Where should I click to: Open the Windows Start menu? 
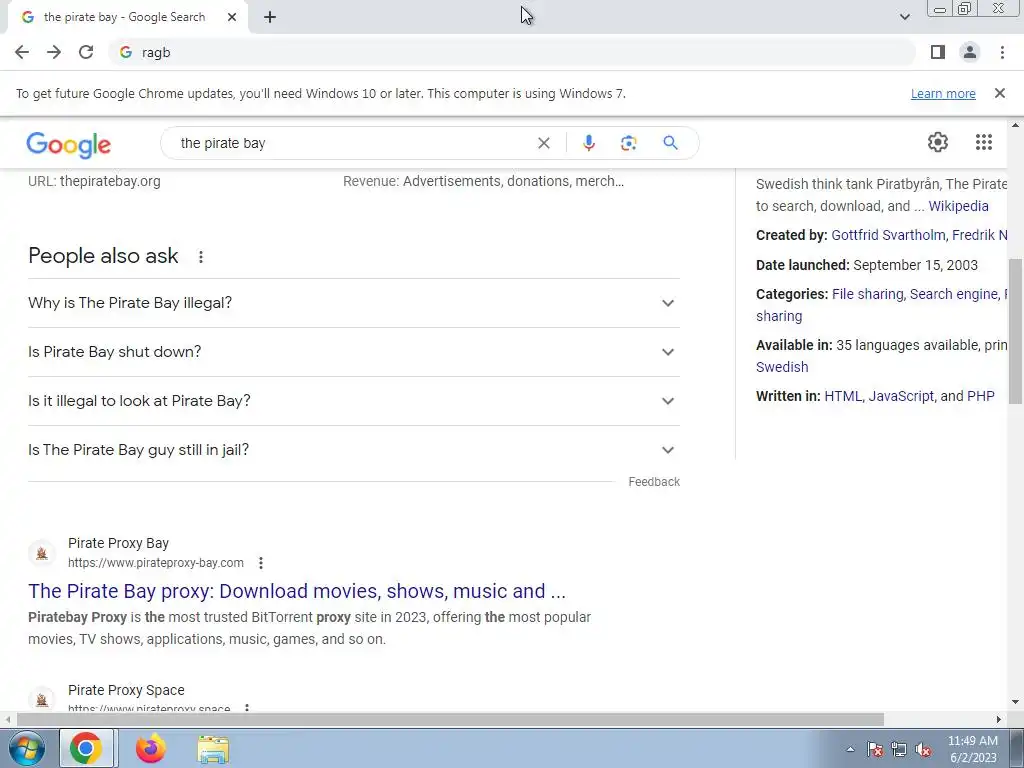[x=26, y=748]
